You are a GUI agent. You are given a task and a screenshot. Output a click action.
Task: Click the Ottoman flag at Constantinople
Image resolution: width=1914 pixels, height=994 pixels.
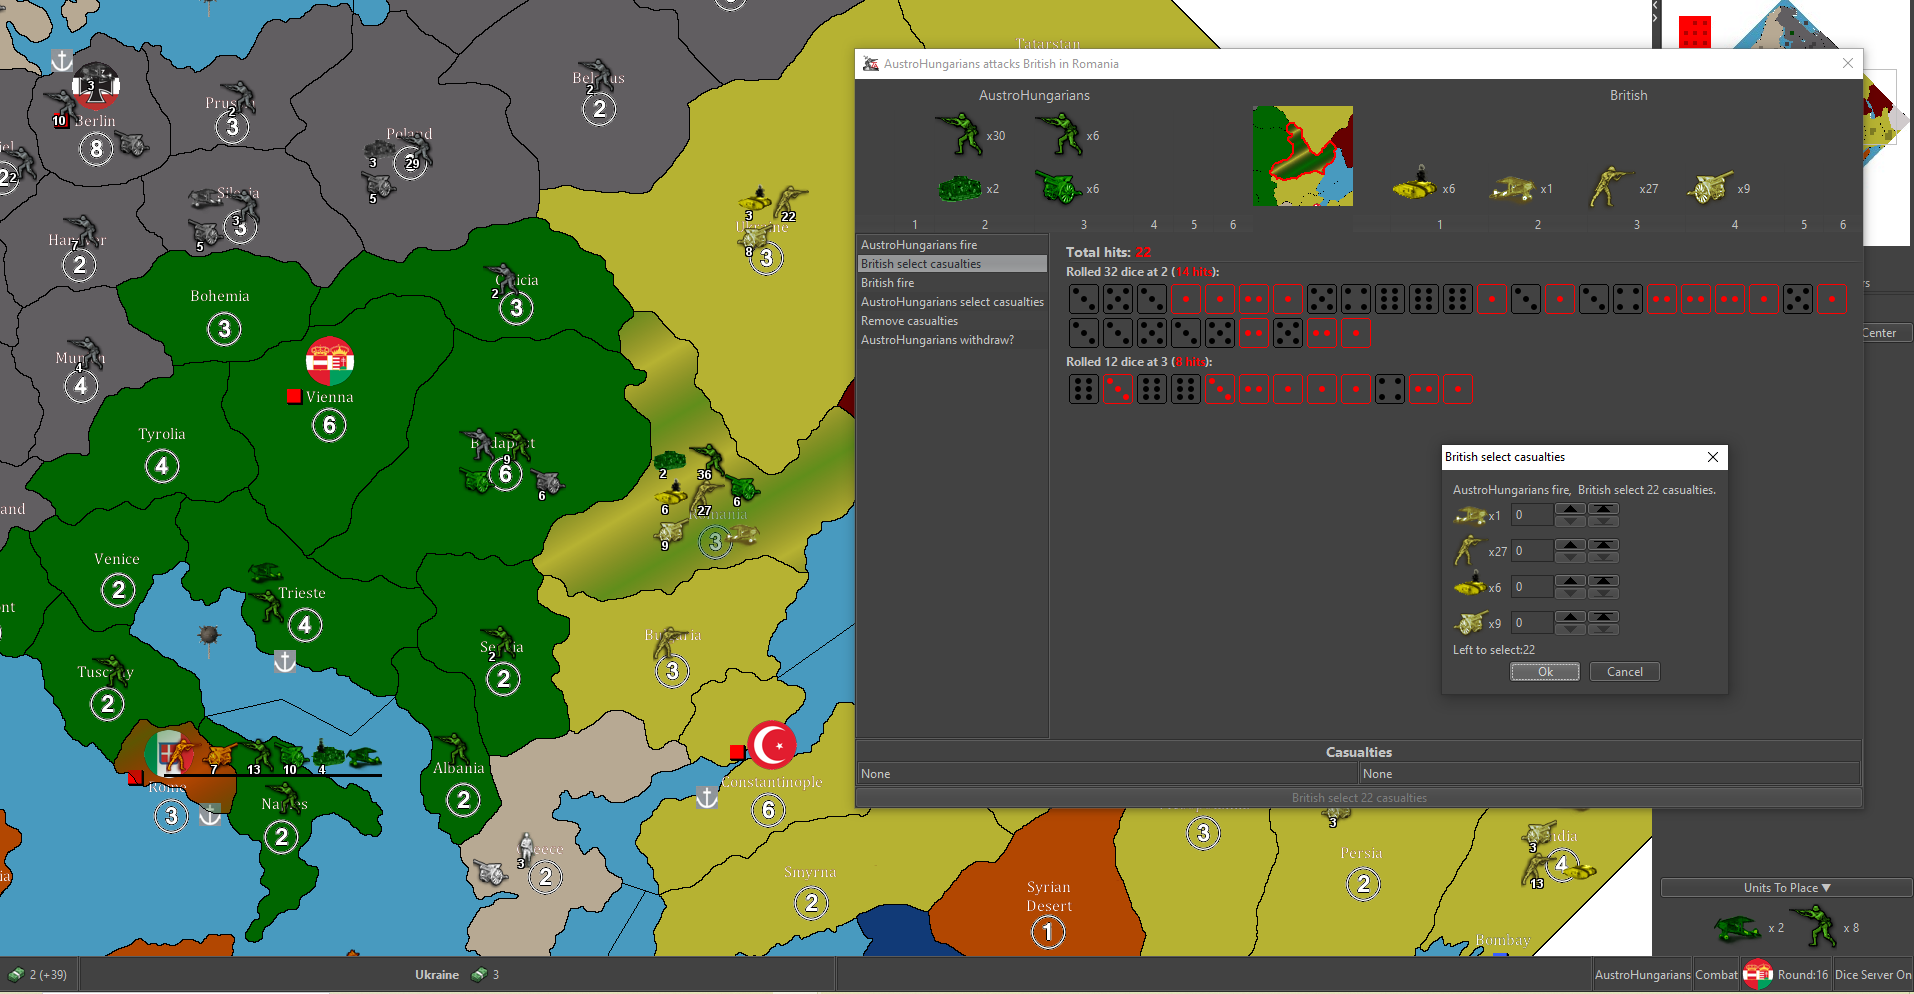pos(772,745)
